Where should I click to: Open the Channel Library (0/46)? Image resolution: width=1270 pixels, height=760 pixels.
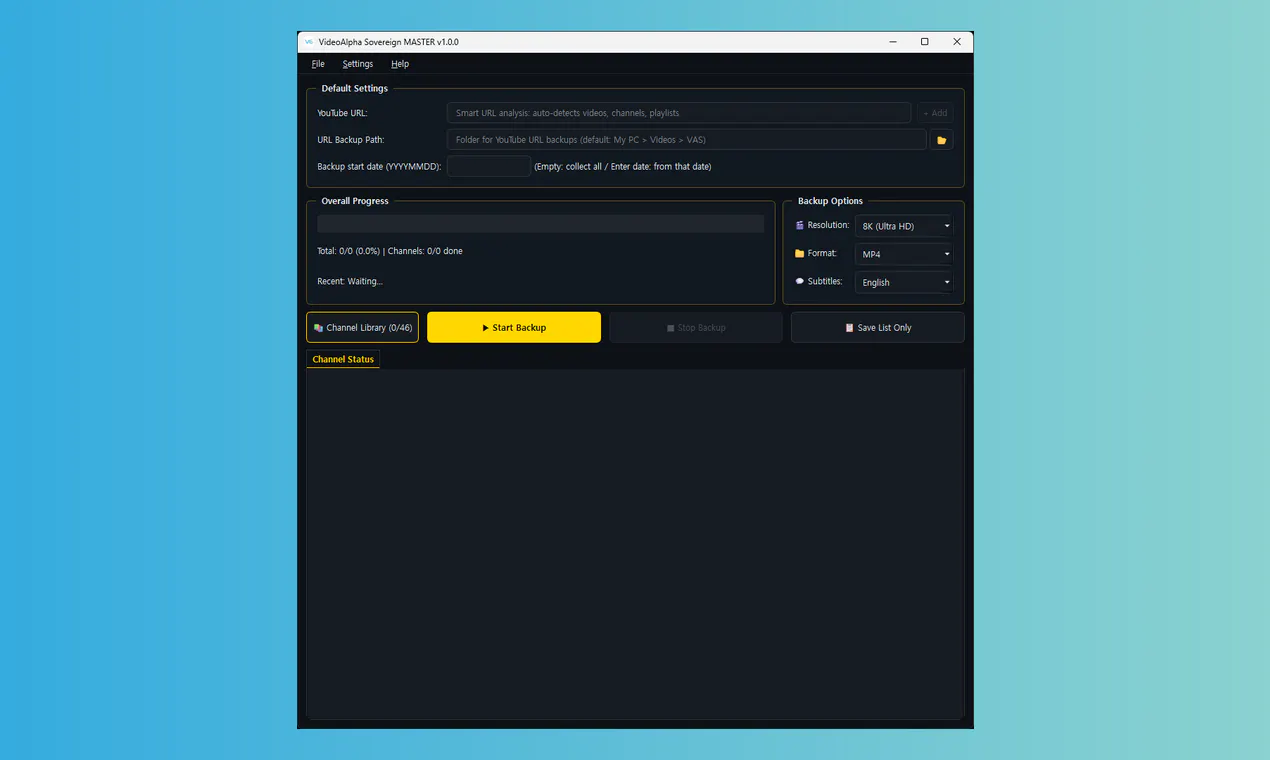[362, 328]
